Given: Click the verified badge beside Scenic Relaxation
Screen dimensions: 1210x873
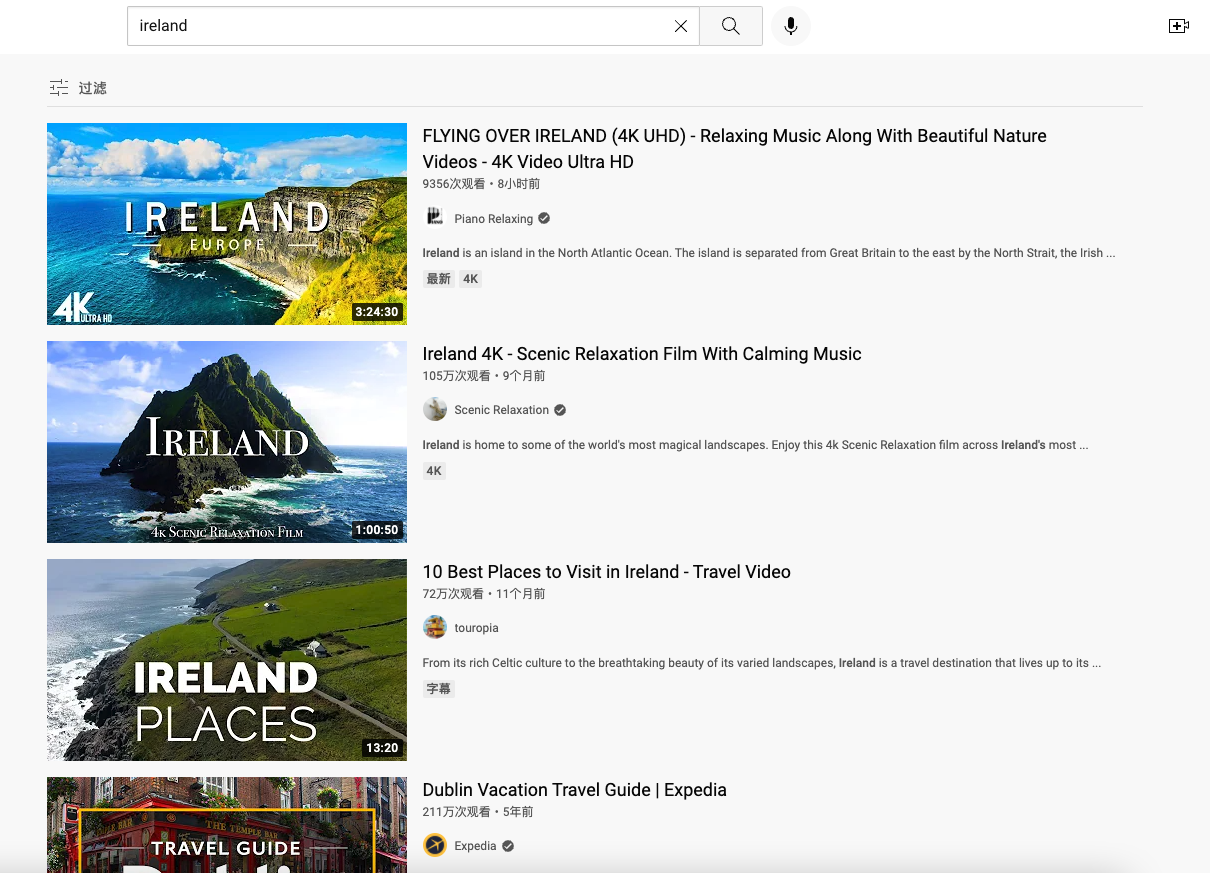Looking at the screenshot, I should [560, 410].
